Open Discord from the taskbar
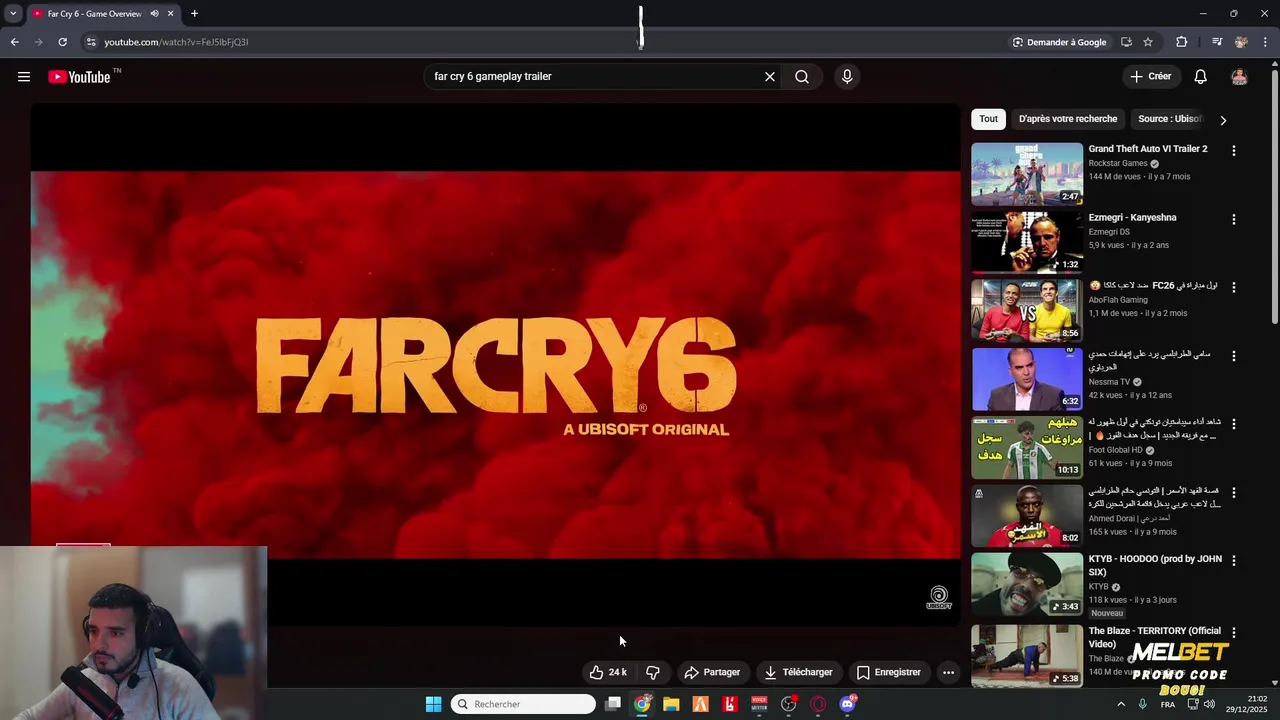The image size is (1280, 720). (848, 704)
